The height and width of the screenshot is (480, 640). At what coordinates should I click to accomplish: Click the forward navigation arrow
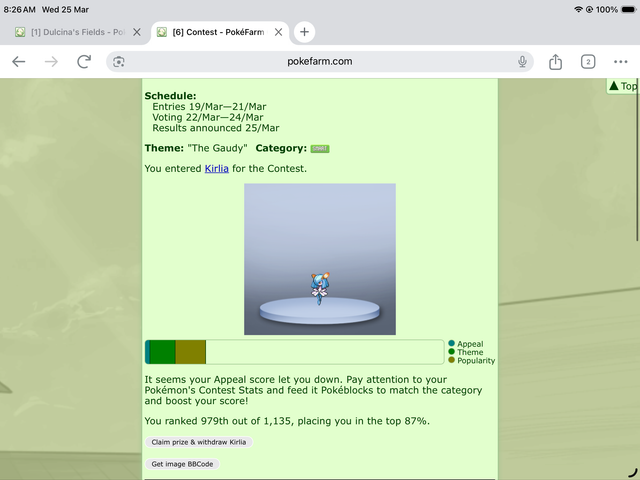click(51, 62)
